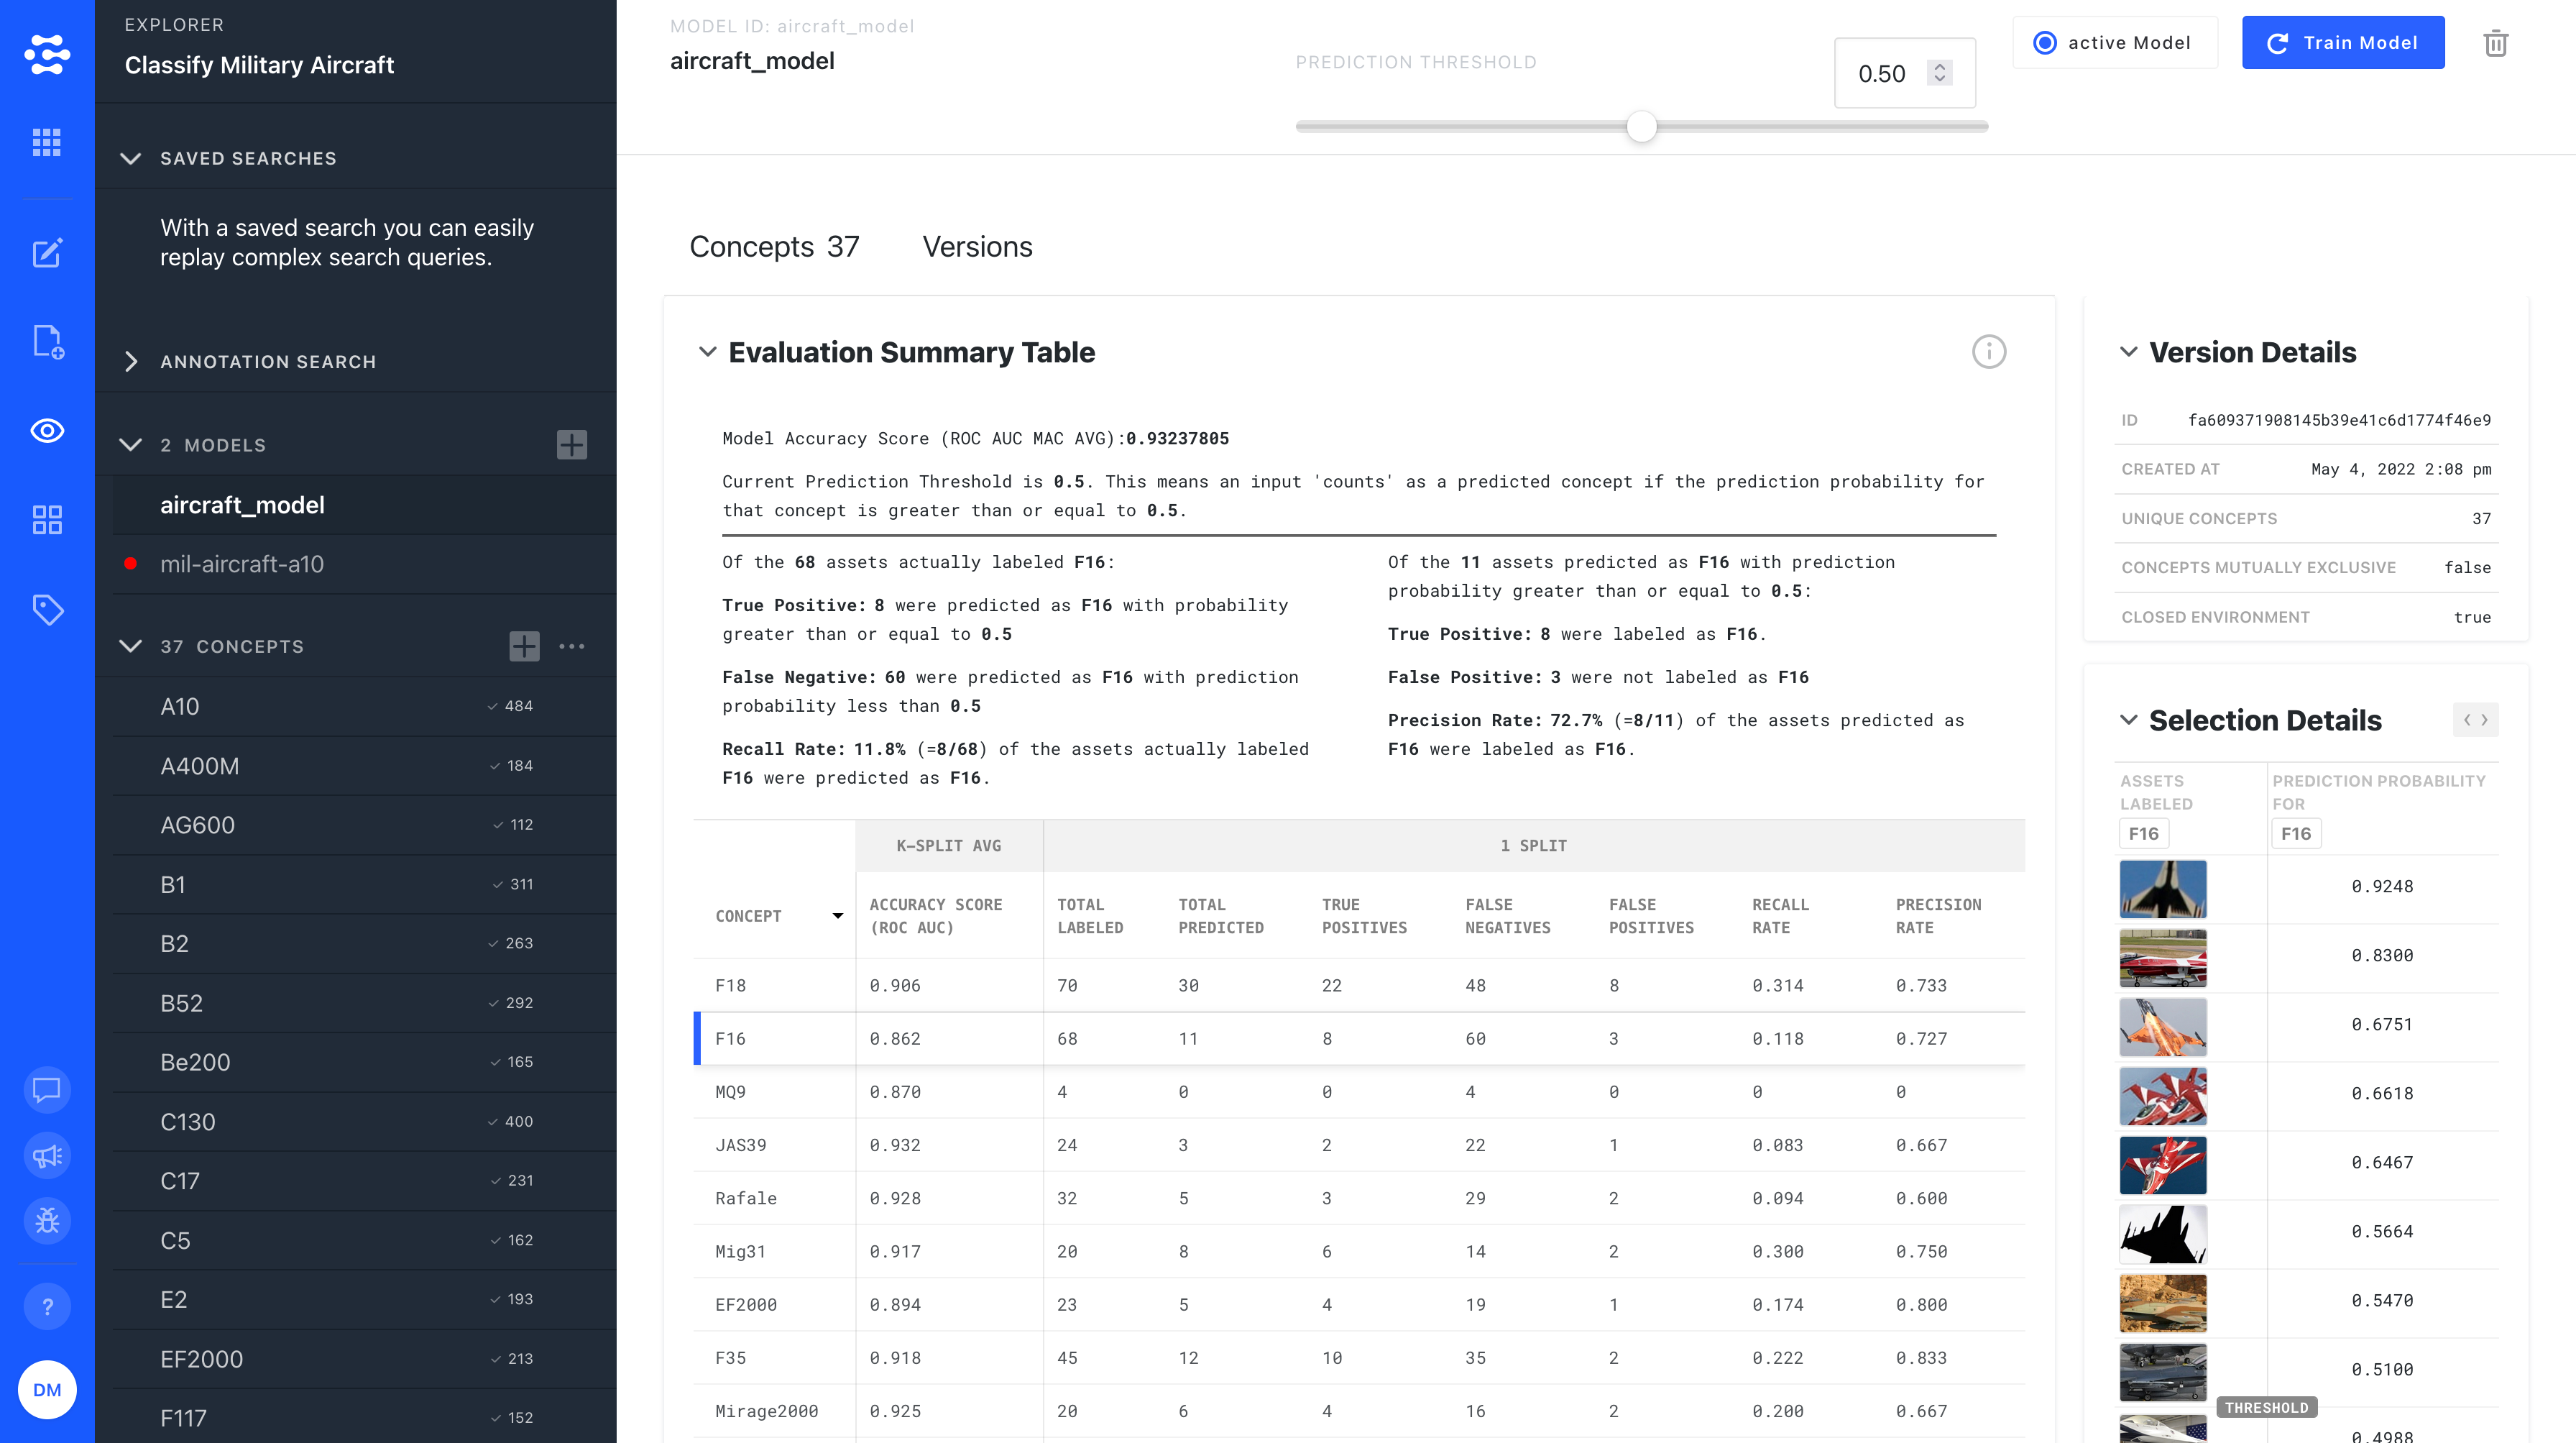Select the JAS39 row in table
The image size is (2576, 1443).
click(x=1359, y=1145)
